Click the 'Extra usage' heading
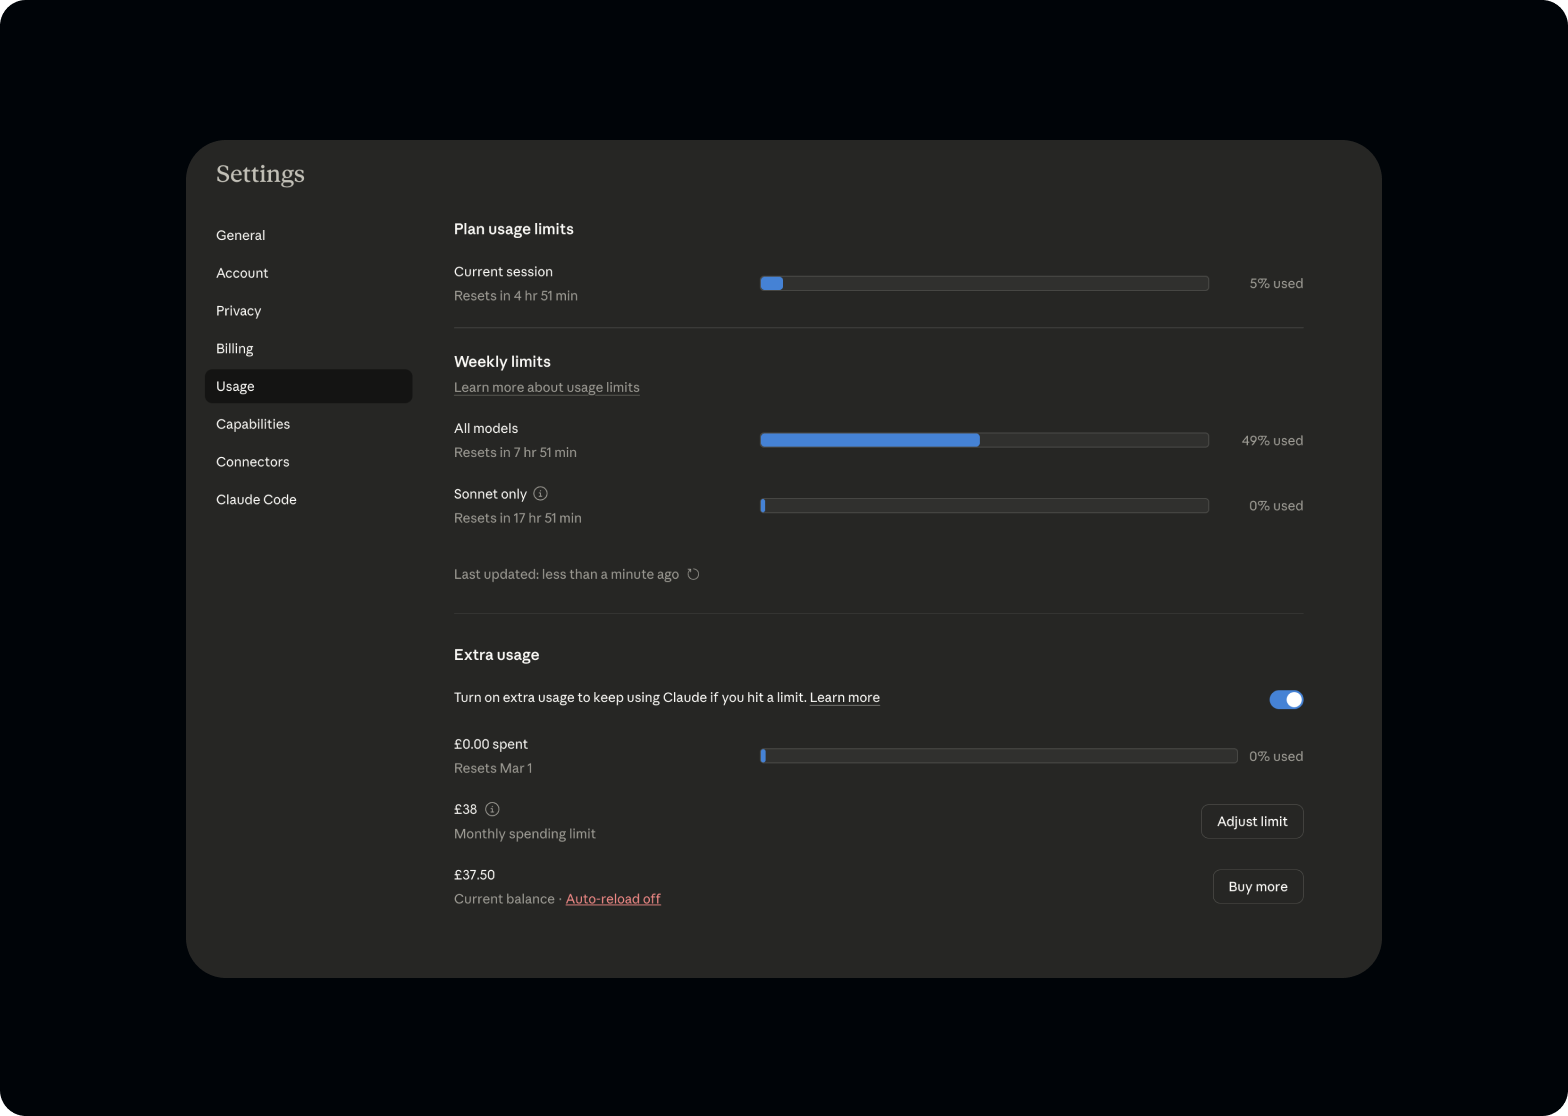 pos(496,655)
